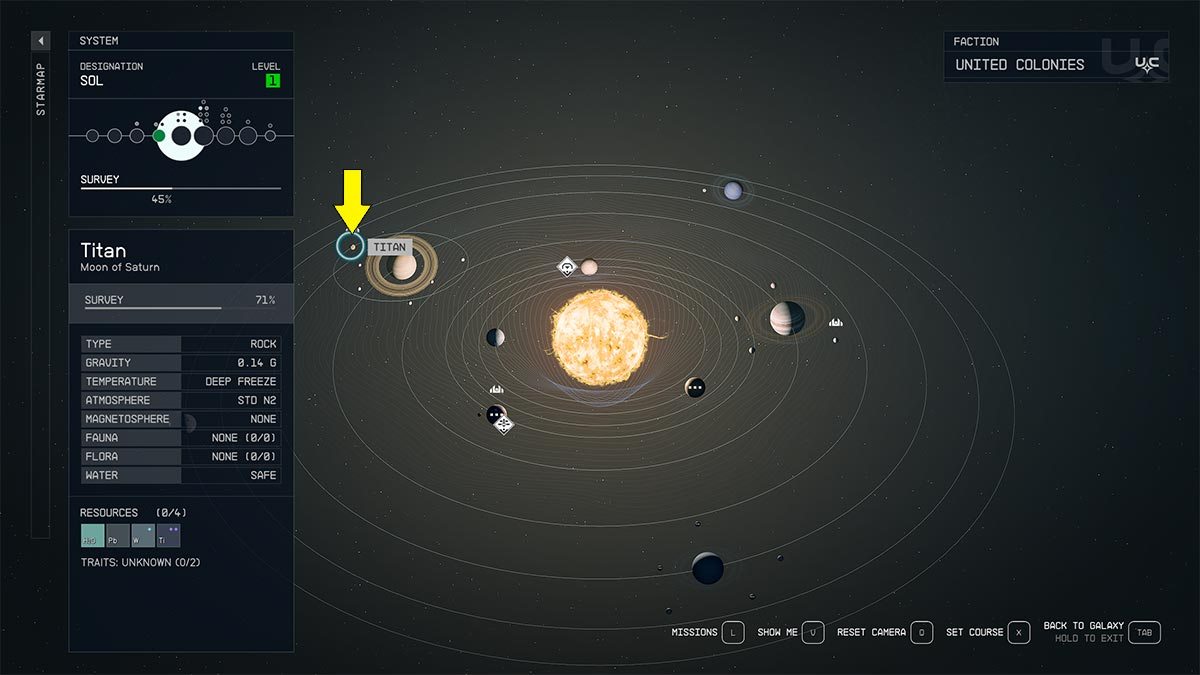Select the small moon right of Saturn's rings
1200x675 pixels.
coord(464,261)
